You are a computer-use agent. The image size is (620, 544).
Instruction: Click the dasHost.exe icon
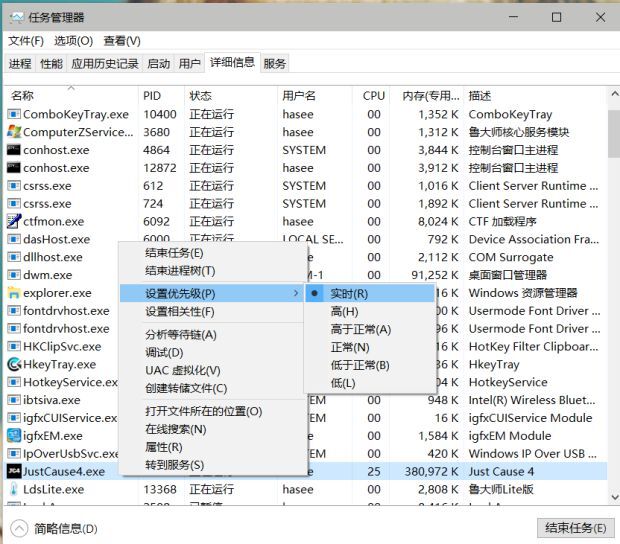click(x=14, y=239)
